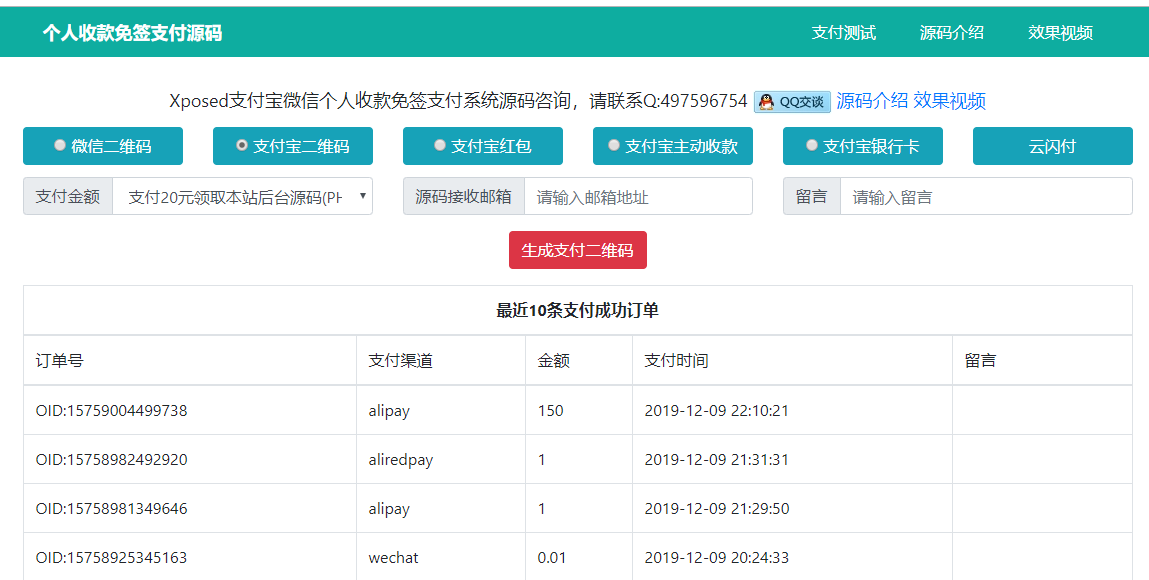Viewport: 1149px width, 580px height.
Task: Click the payment time 2019-12-09 21:31:31
Action: [717, 460]
